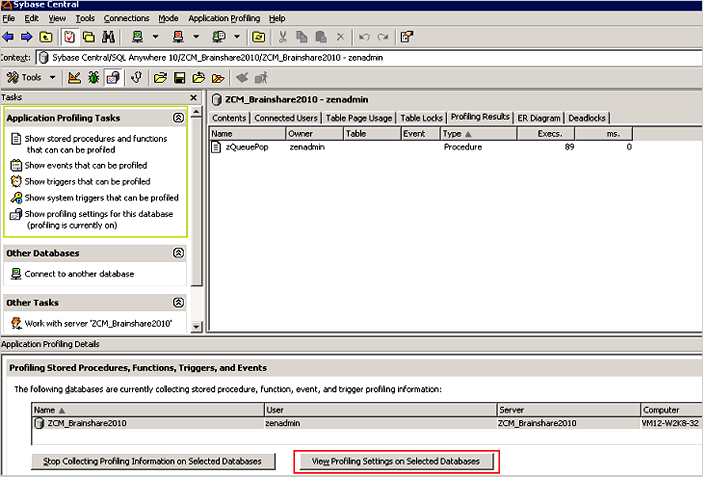Select the zQueuePop procedure row
This screenshot has width=703, height=477.
(421, 147)
